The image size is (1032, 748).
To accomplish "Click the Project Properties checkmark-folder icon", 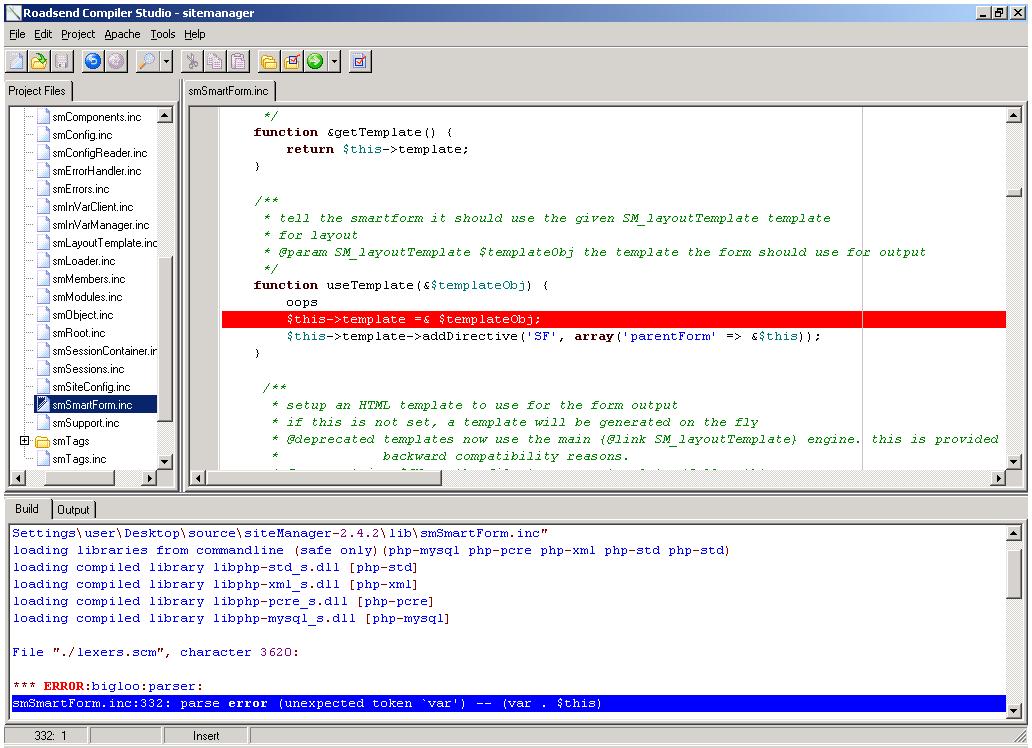I will [x=292, y=61].
